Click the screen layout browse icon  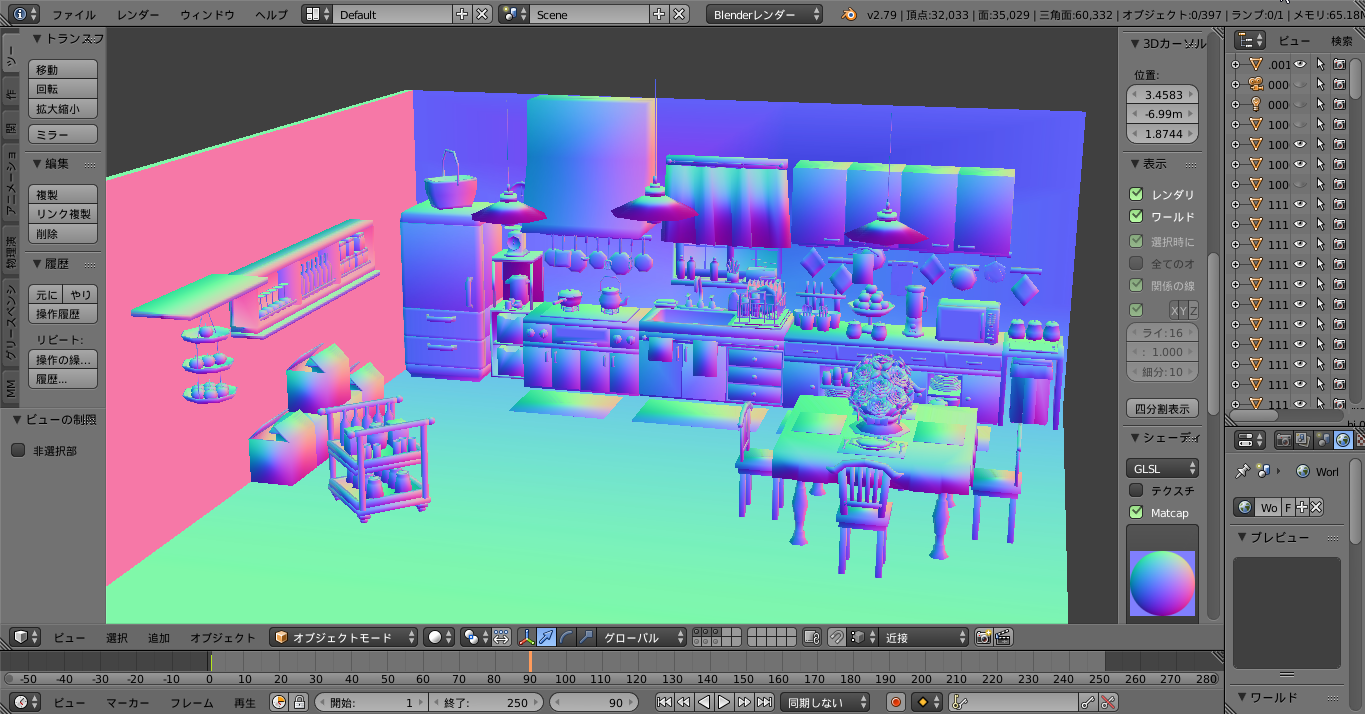tap(317, 14)
